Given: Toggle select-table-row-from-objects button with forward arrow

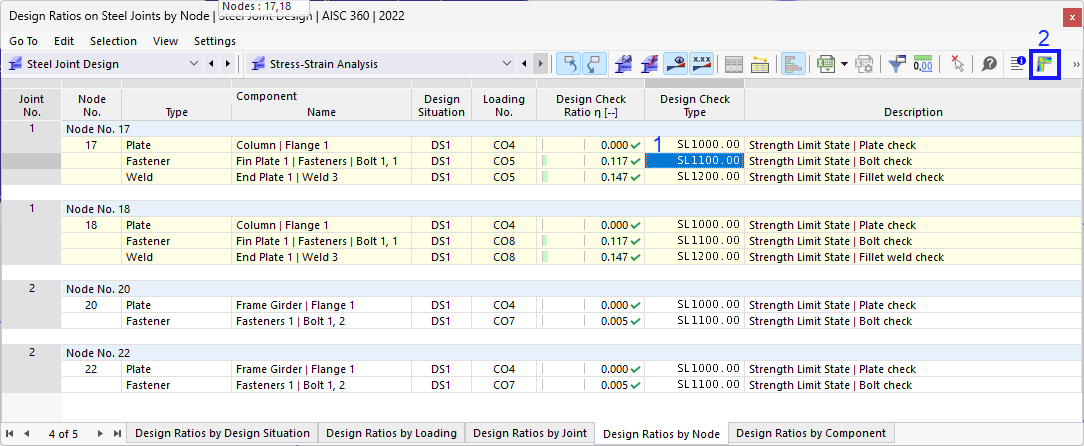Looking at the screenshot, I should 595,64.
